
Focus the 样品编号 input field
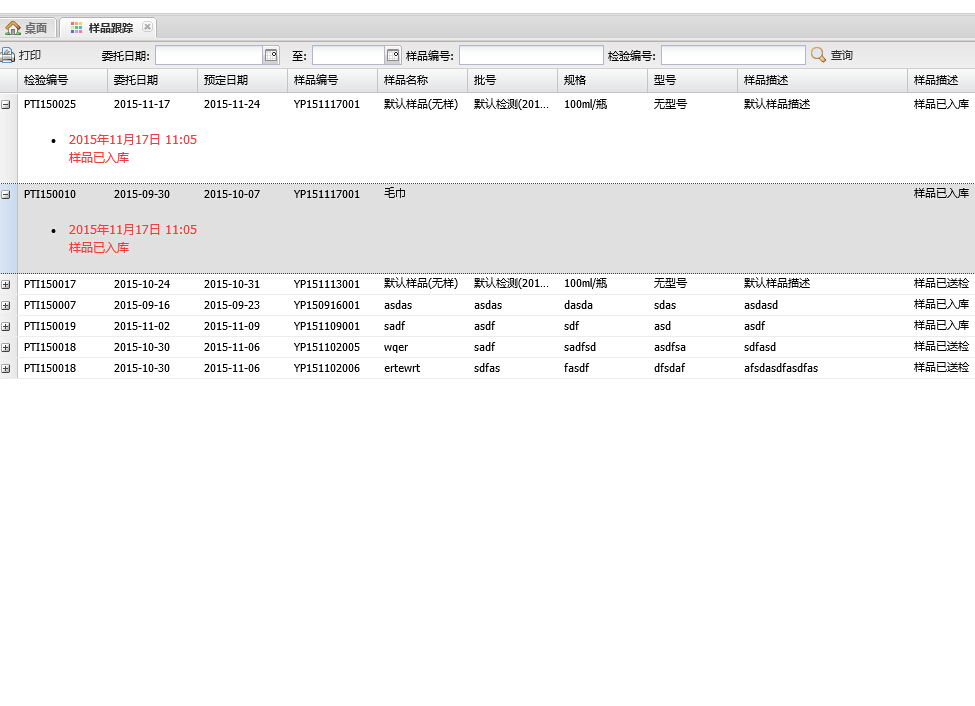tap(531, 55)
